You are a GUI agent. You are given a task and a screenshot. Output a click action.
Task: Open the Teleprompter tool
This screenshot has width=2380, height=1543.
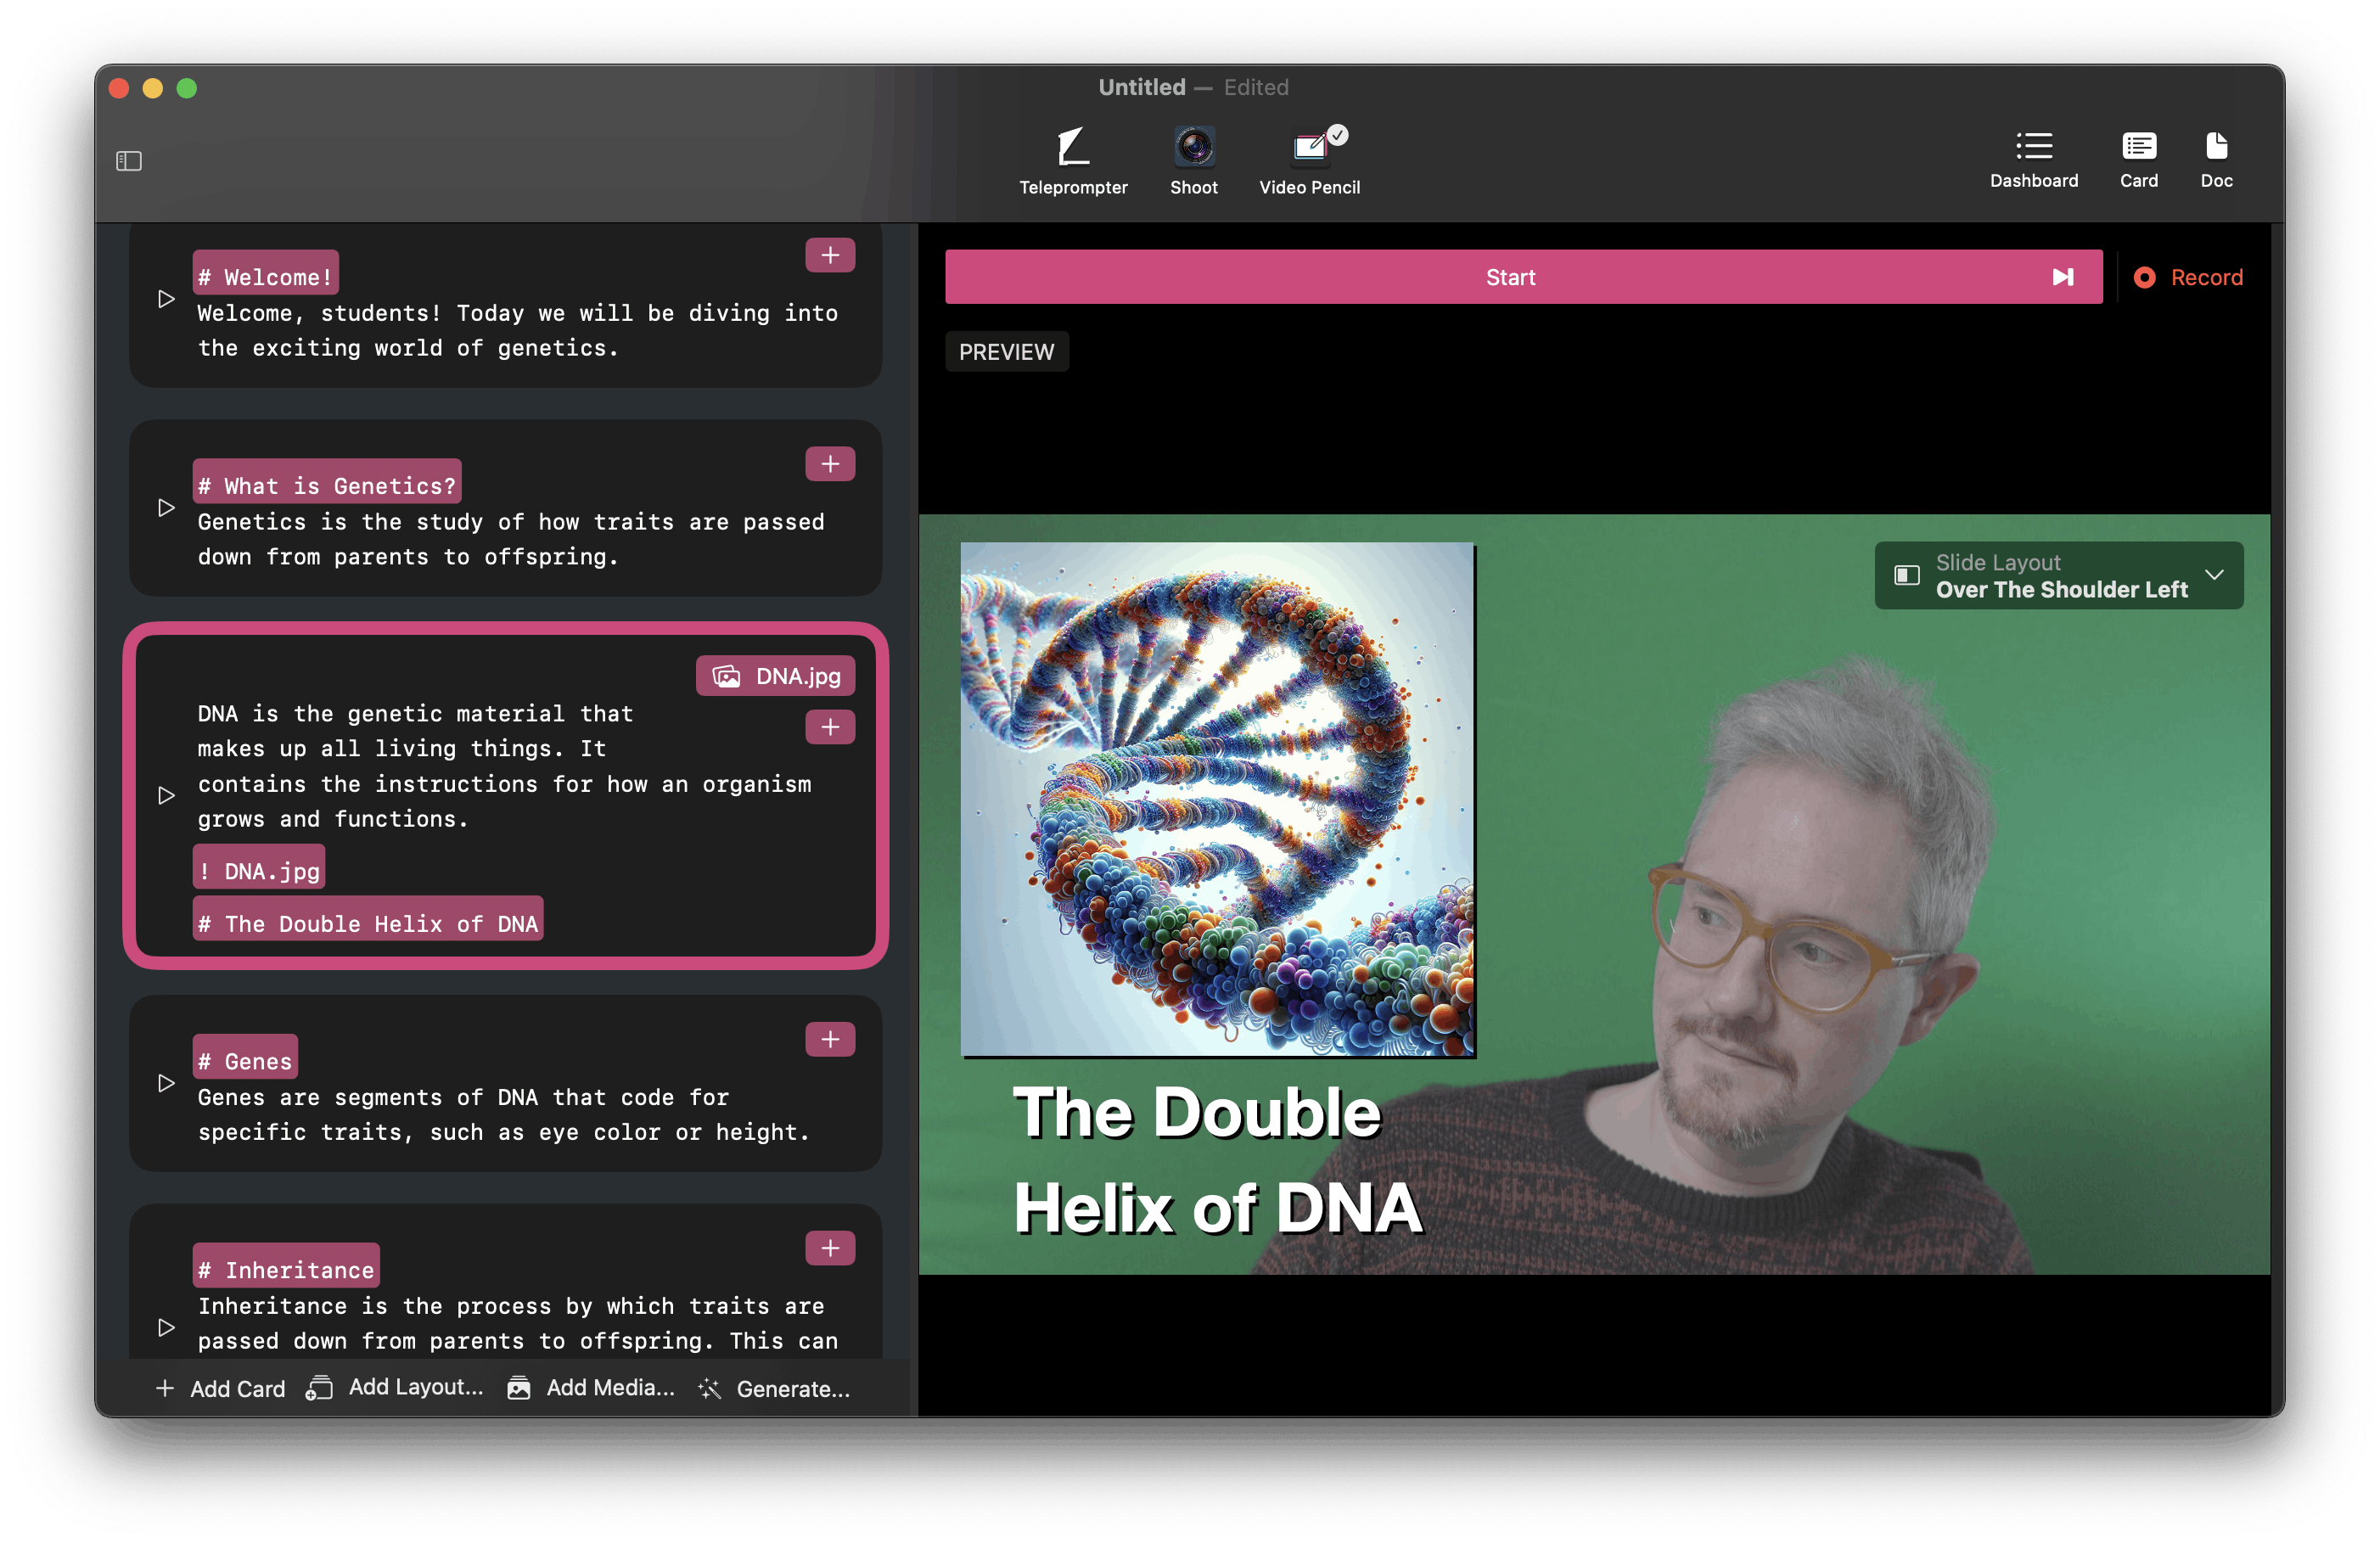click(x=1072, y=160)
